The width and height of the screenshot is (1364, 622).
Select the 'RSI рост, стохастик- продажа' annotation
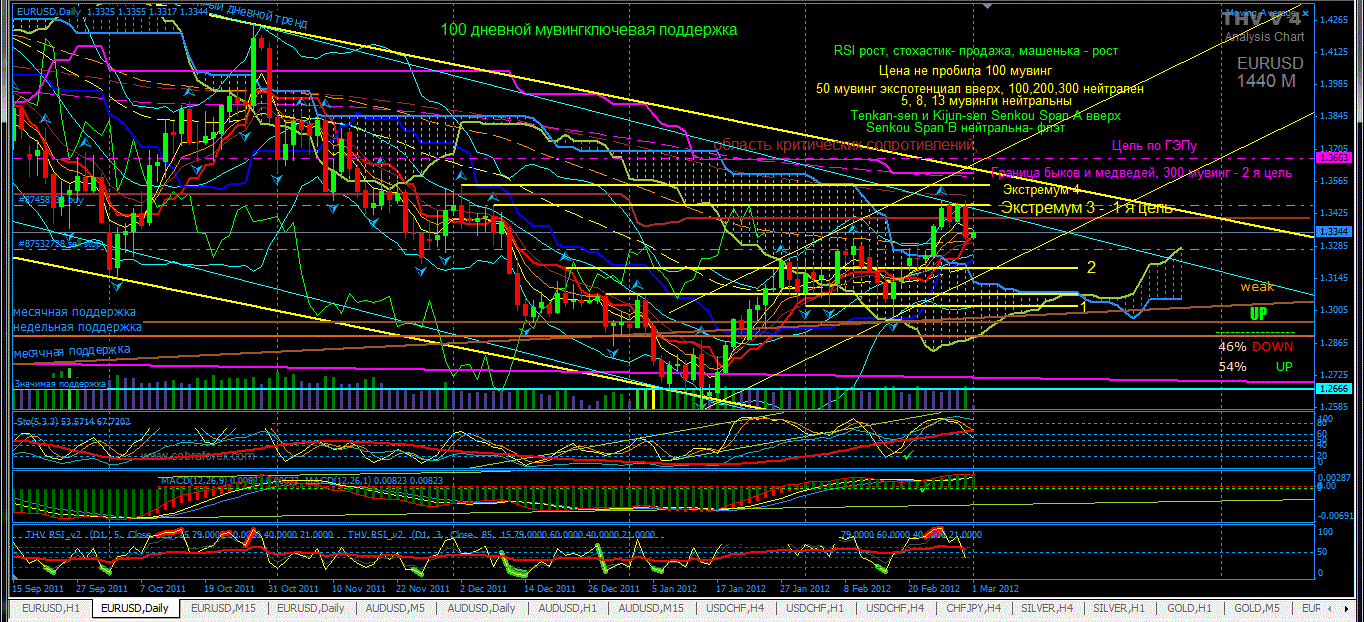(975, 51)
